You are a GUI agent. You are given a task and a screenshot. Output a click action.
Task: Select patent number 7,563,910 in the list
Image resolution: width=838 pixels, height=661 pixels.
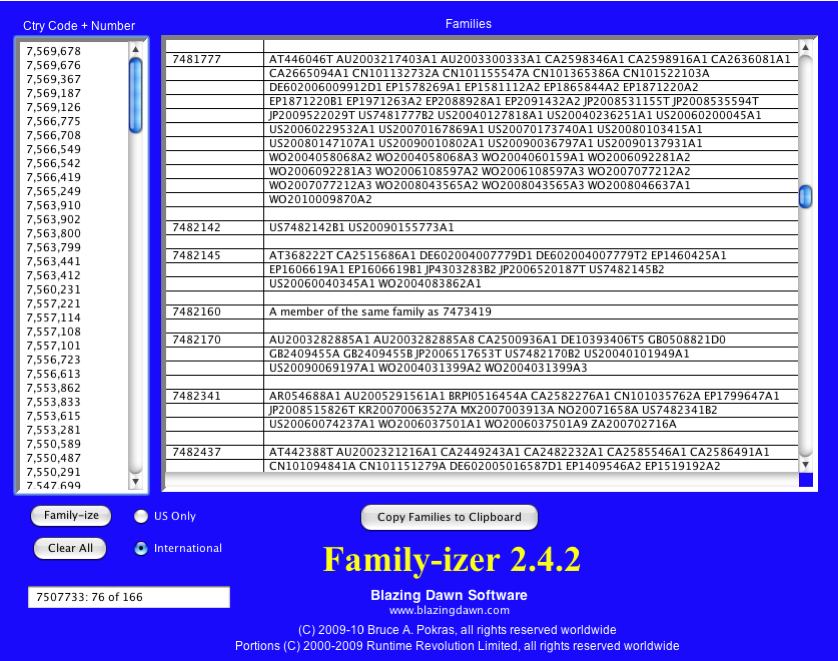(53, 205)
